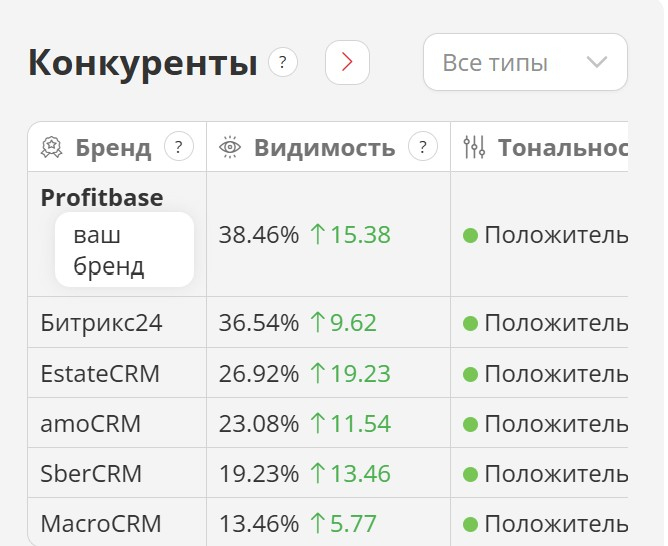
Task: Click the eye icon in Видимость header
Action: pyautogui.click(x=231, y=148)
